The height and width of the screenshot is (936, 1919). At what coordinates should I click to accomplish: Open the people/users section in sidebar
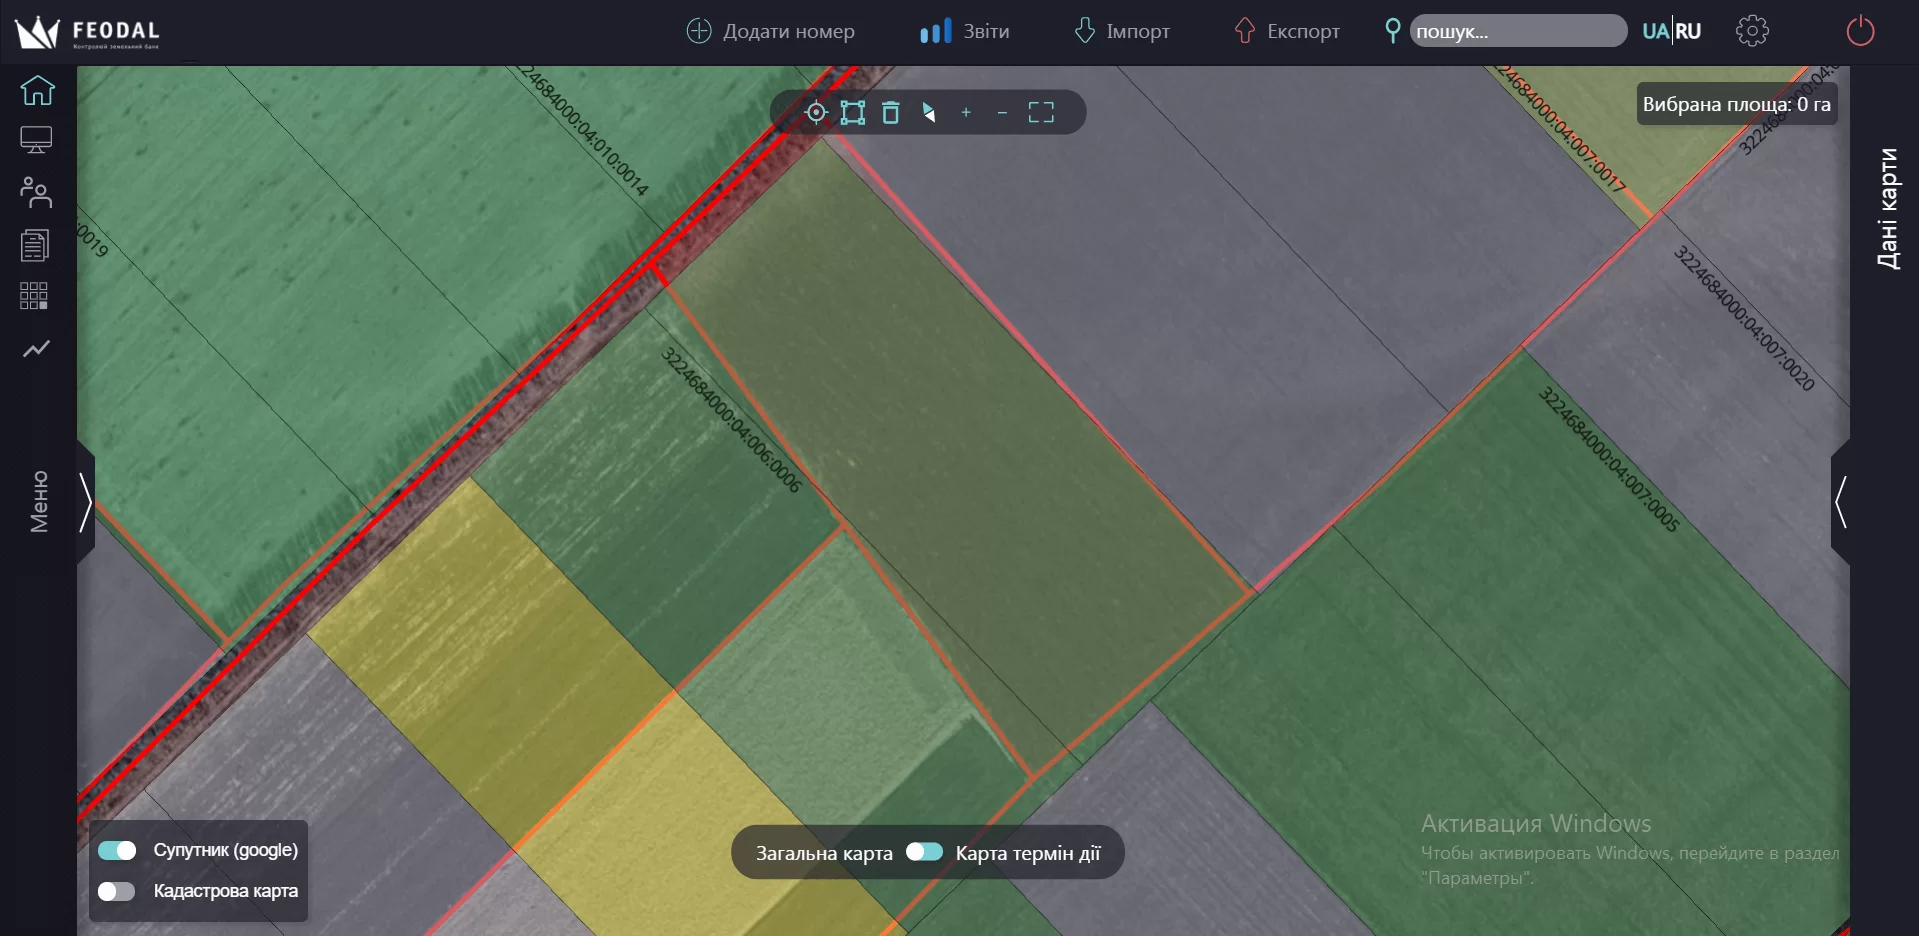pos(36,192)
